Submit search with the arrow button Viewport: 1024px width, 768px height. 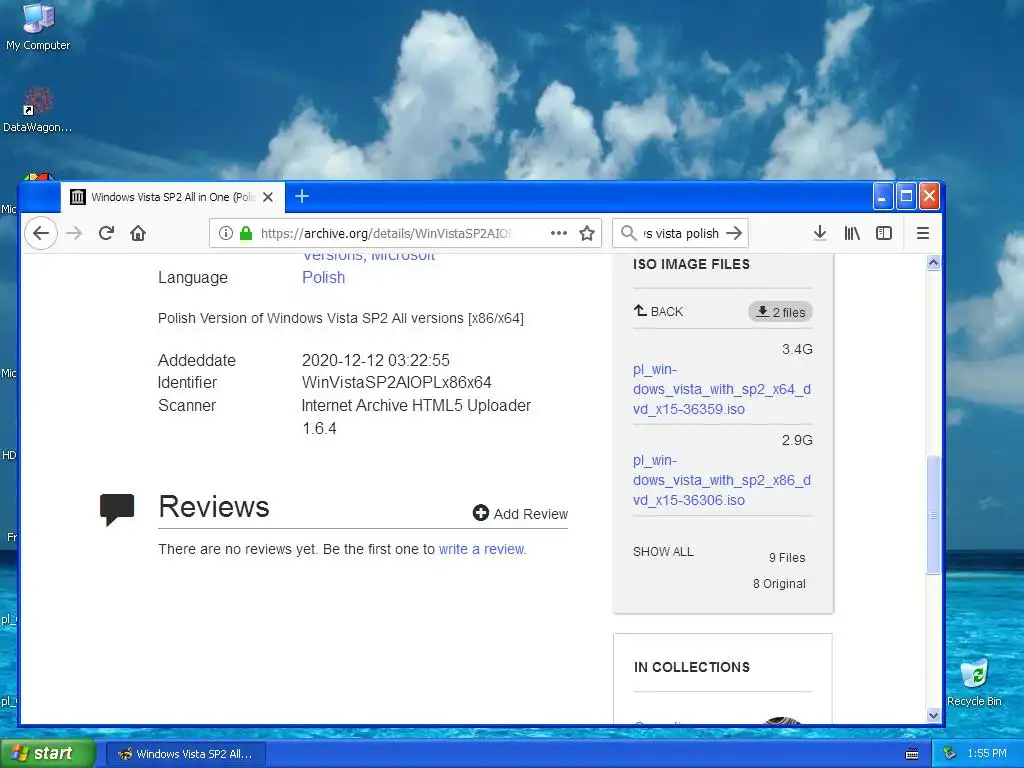click(734, 233)
